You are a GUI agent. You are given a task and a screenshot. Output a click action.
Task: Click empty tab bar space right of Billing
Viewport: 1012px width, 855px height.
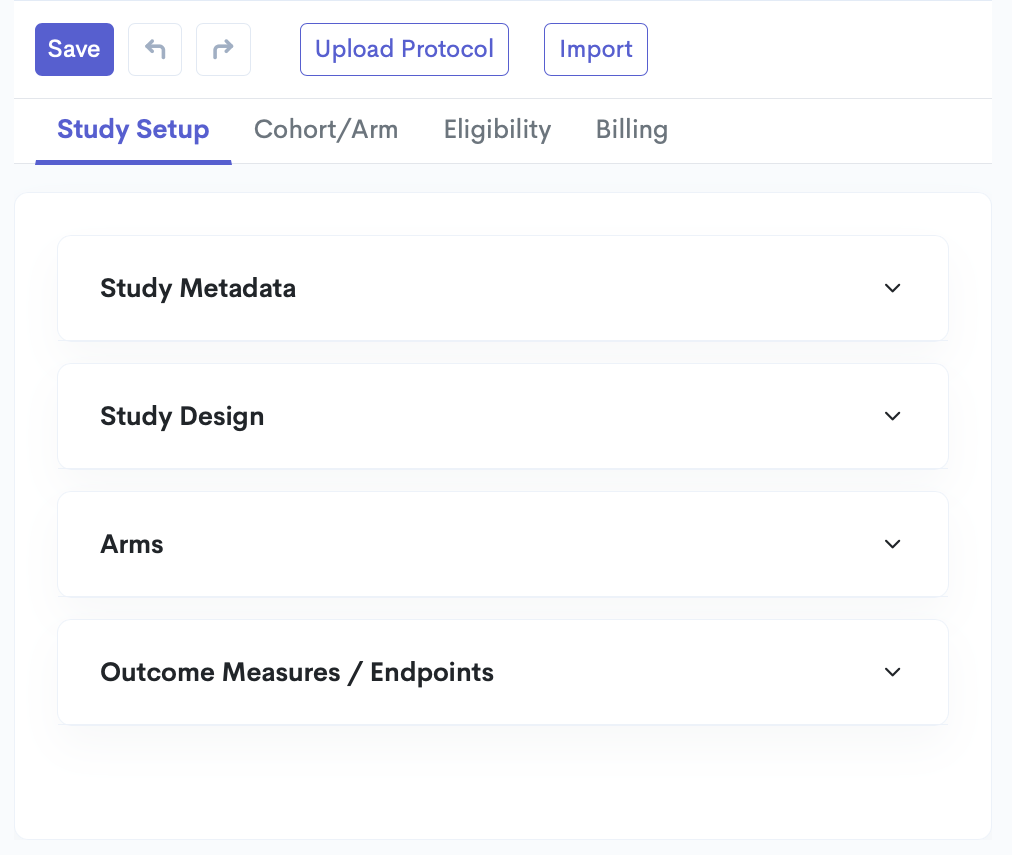pyautogui.click(x=830, y=130)
